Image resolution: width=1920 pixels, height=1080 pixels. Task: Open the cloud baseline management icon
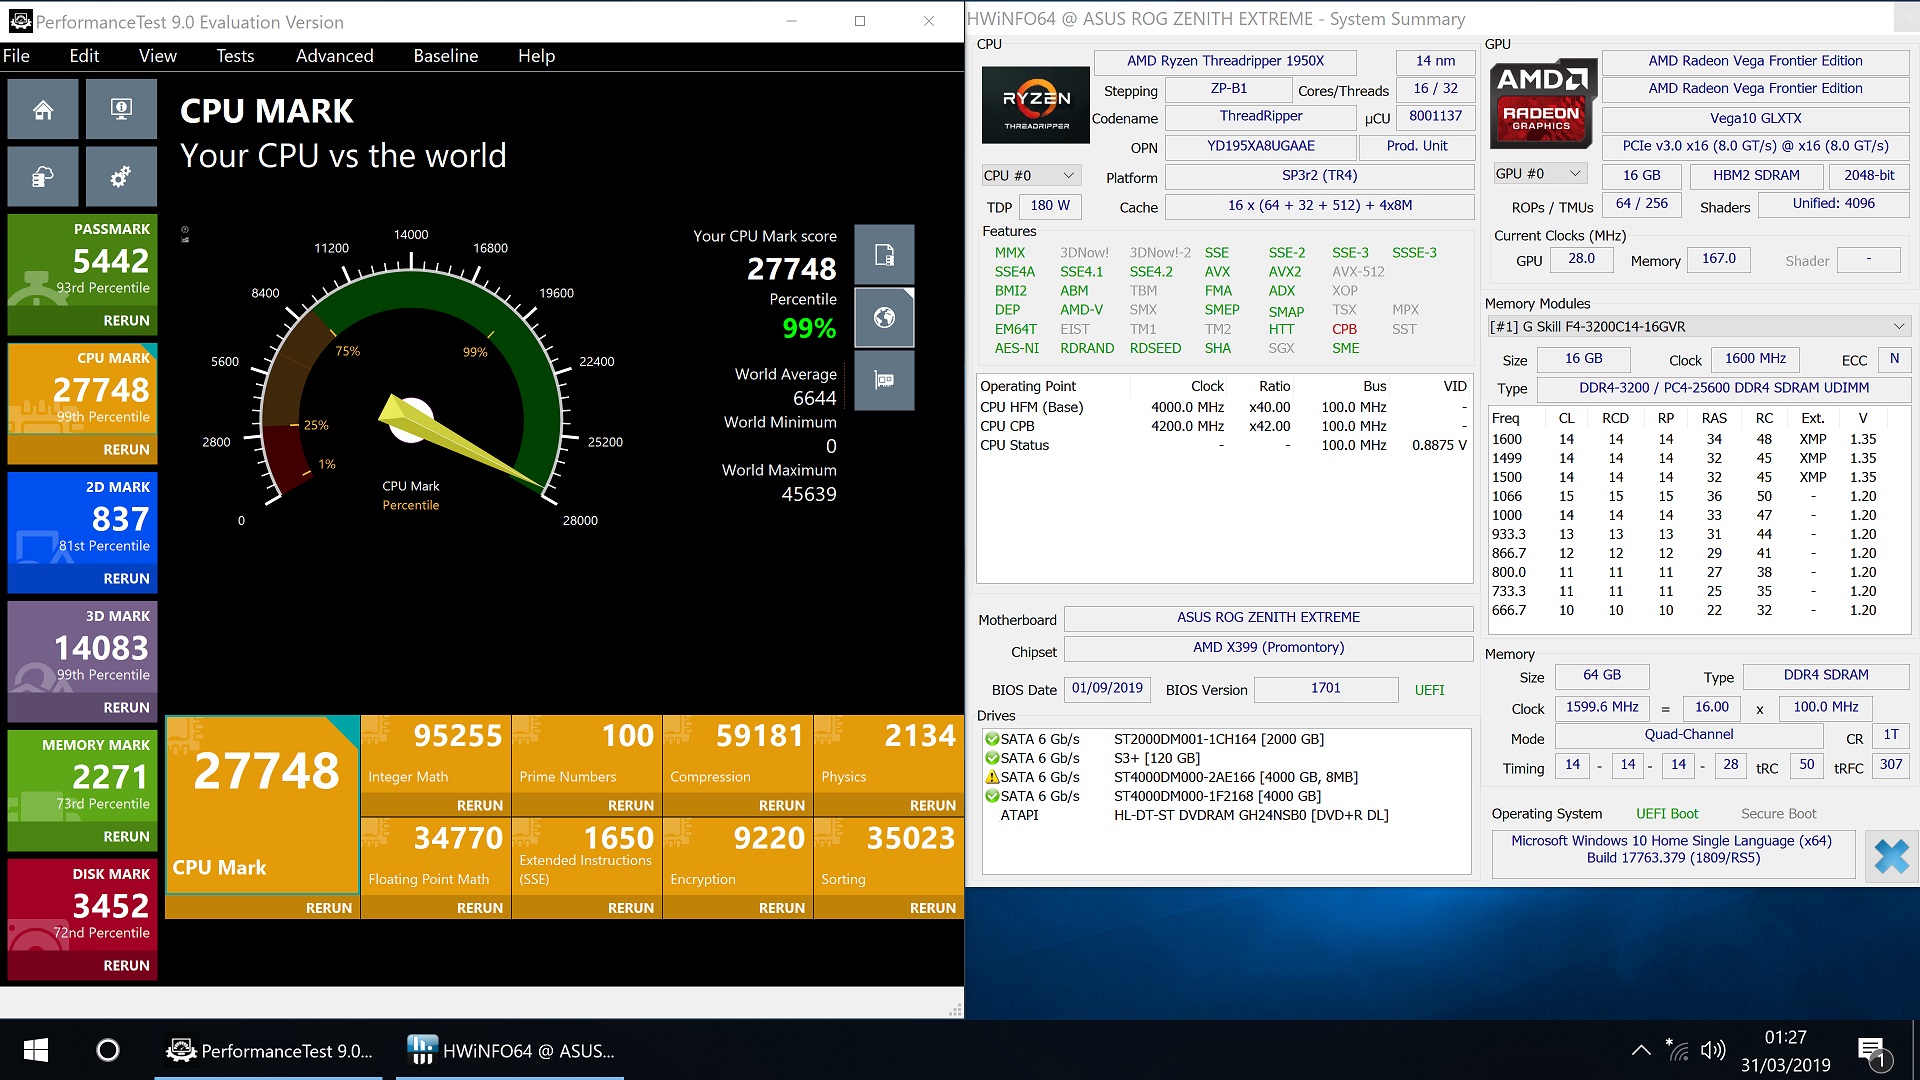click(x=43, y=177)
